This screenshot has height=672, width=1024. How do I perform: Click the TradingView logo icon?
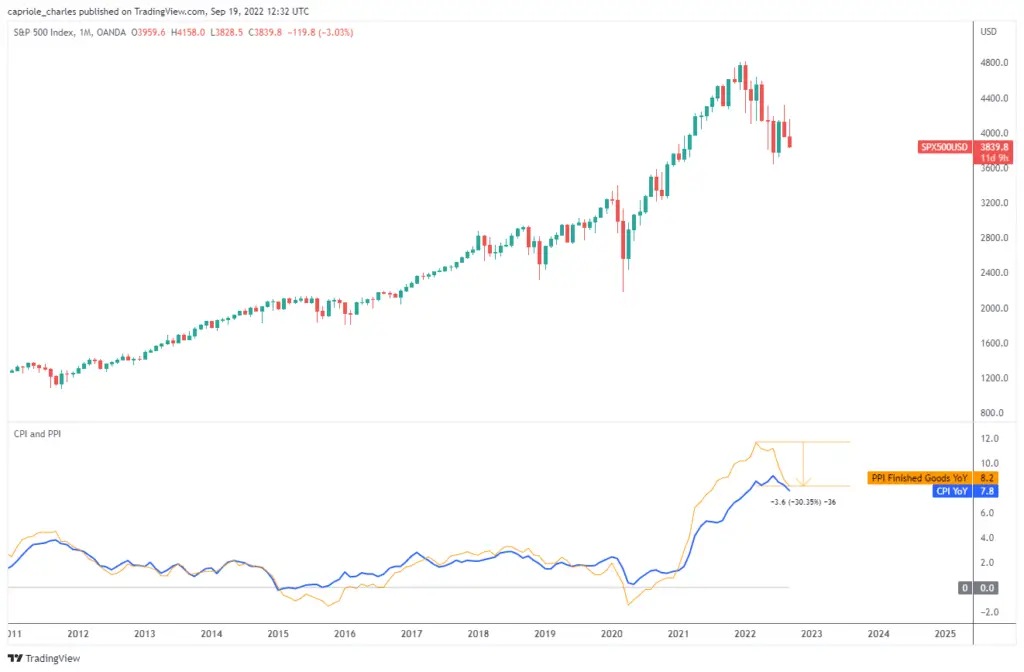coord(15,658)
